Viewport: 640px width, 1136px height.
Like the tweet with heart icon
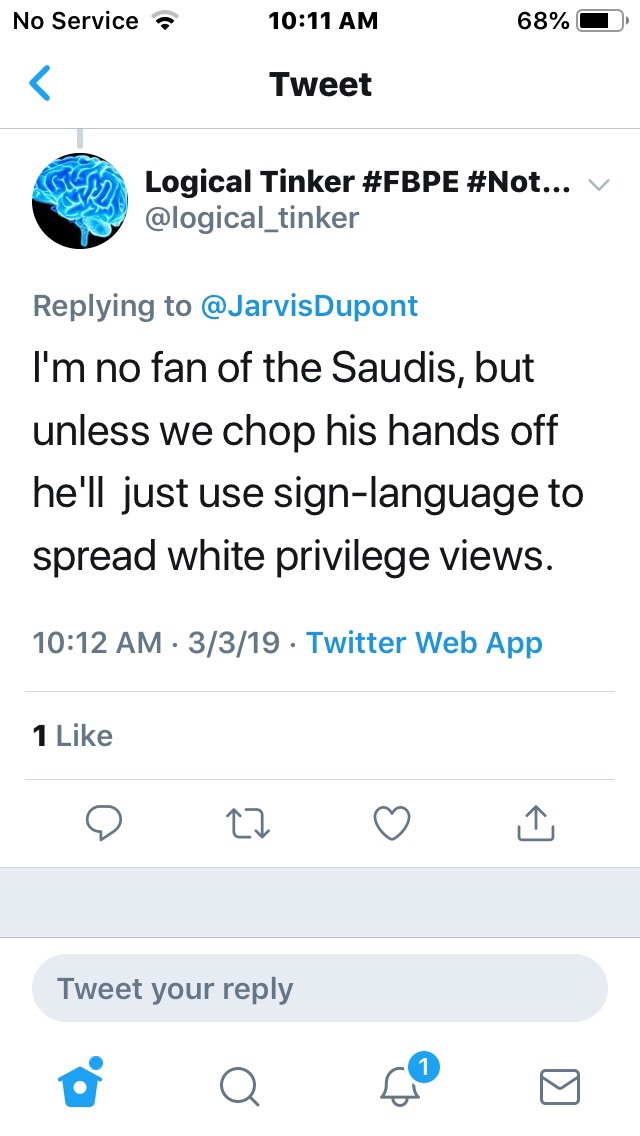pos(391,823)
